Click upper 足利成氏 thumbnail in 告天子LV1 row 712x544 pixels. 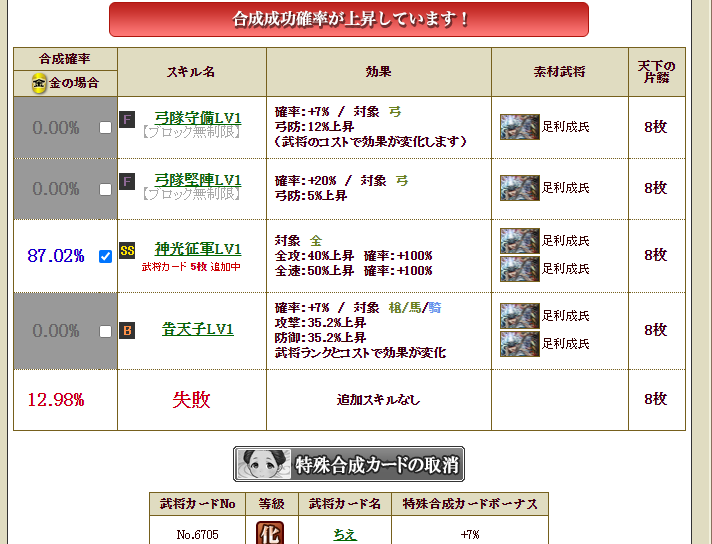click(519, 316)
